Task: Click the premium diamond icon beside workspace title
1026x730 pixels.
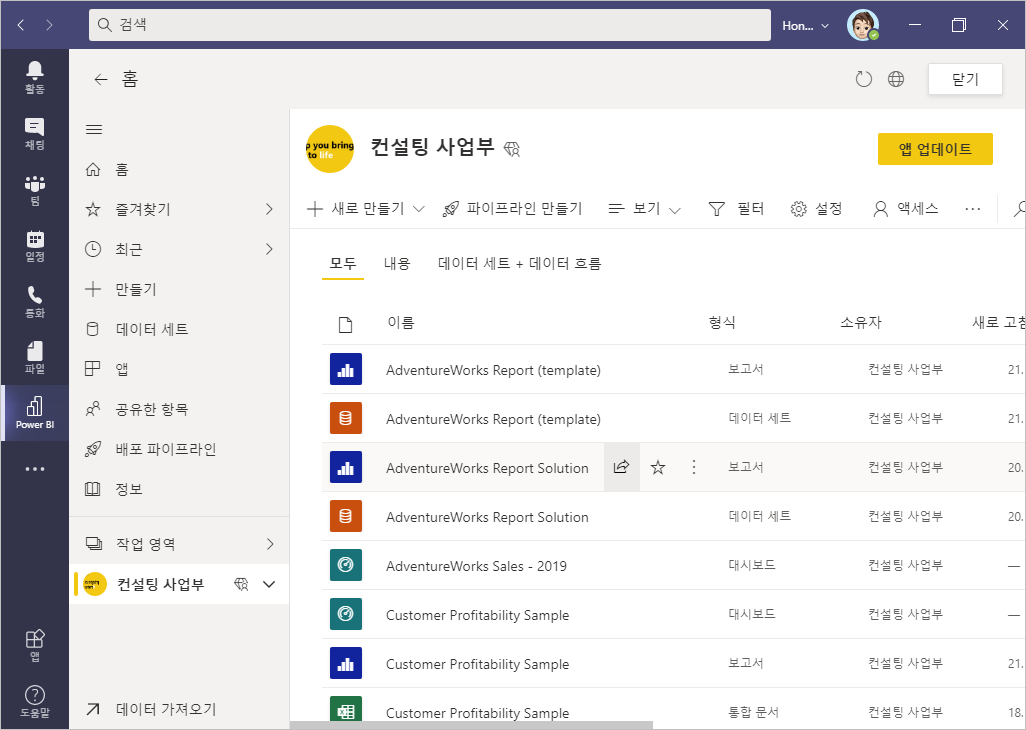Action: pyautogui.click(x=512, y=150)
